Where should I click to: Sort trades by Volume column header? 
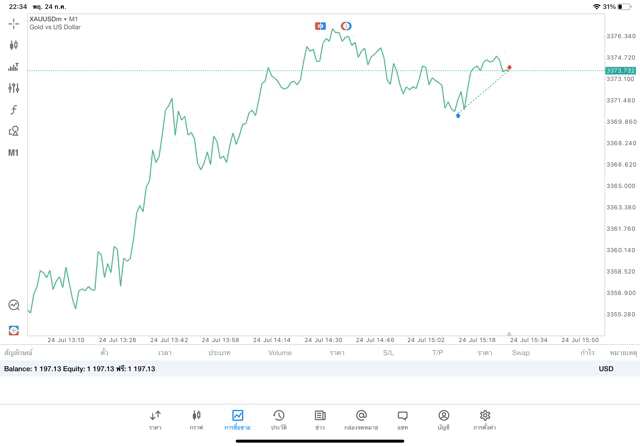pos(280,353)
